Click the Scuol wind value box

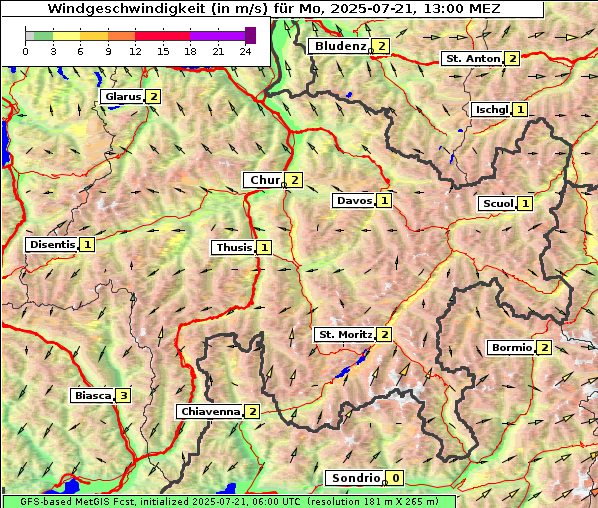[x=525, y=204]
